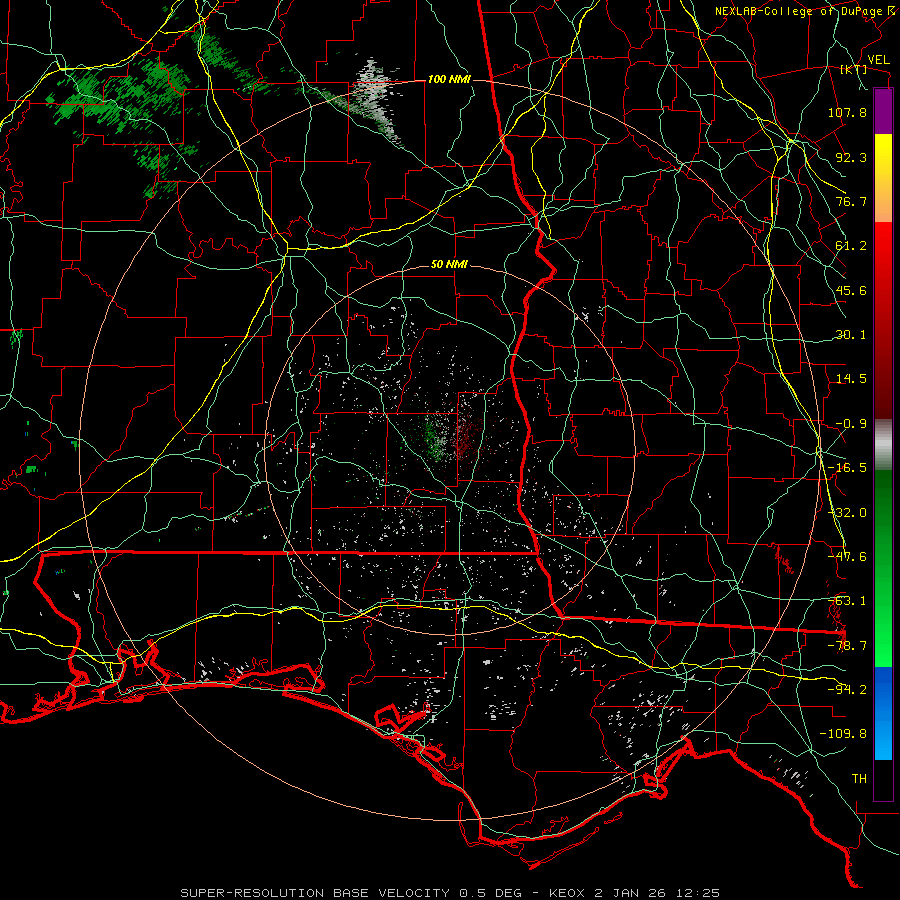
Task: Click the -94.2 velocity scale value
Action: [x=847, y=690]
